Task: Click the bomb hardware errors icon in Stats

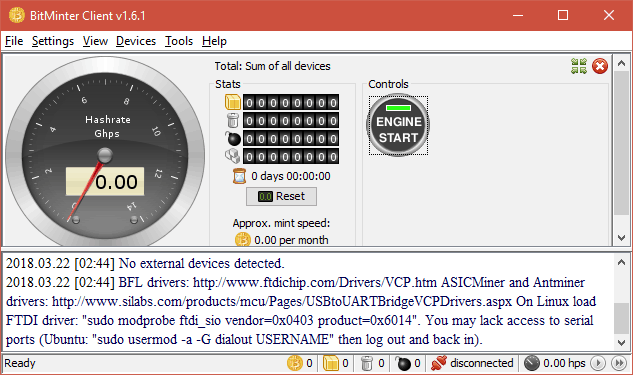Action: coord(233,138)
